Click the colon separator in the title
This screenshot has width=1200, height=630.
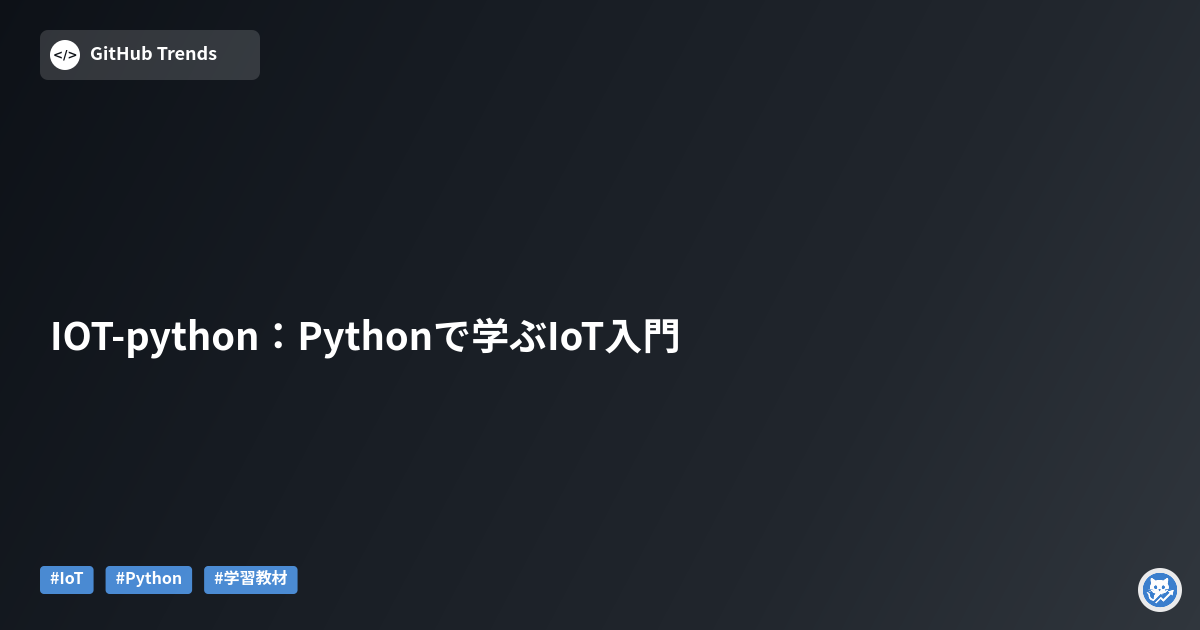pyautogui.click(x=279, y=339)
